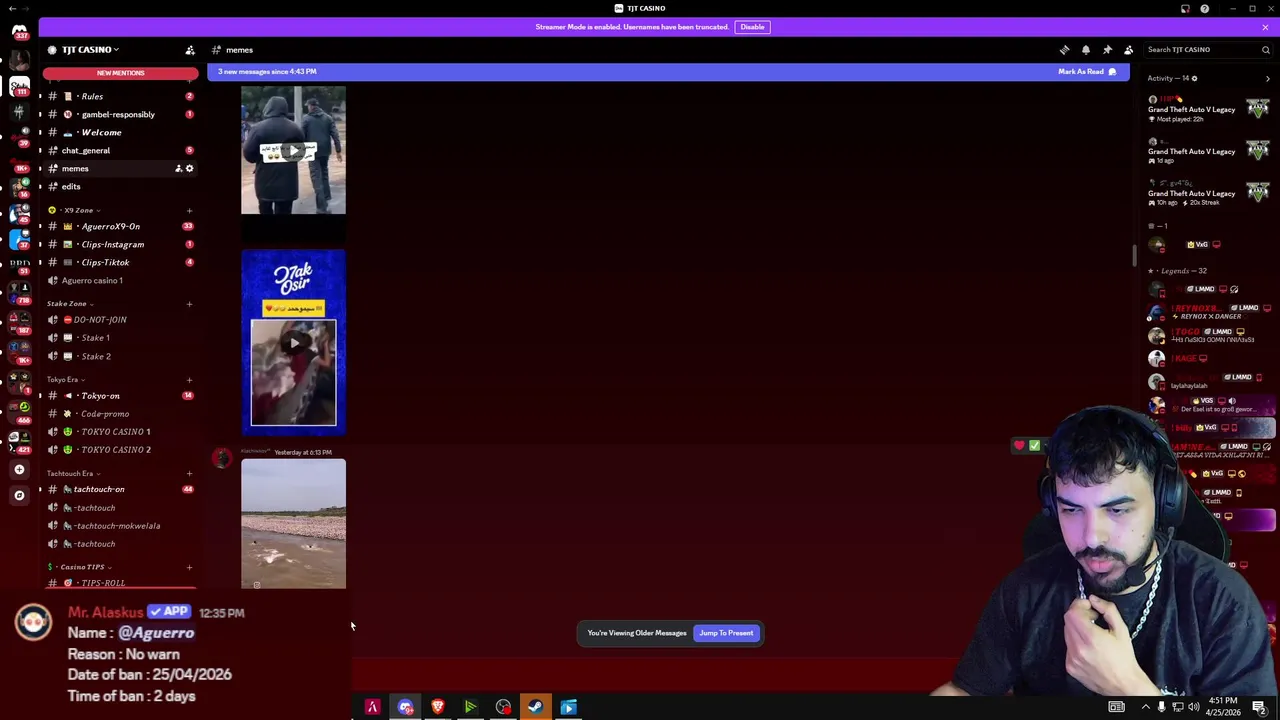This screenshot has height=720, width=1280.
Task: Disable Streamer Mode button
Action: (x=752, y=27)
